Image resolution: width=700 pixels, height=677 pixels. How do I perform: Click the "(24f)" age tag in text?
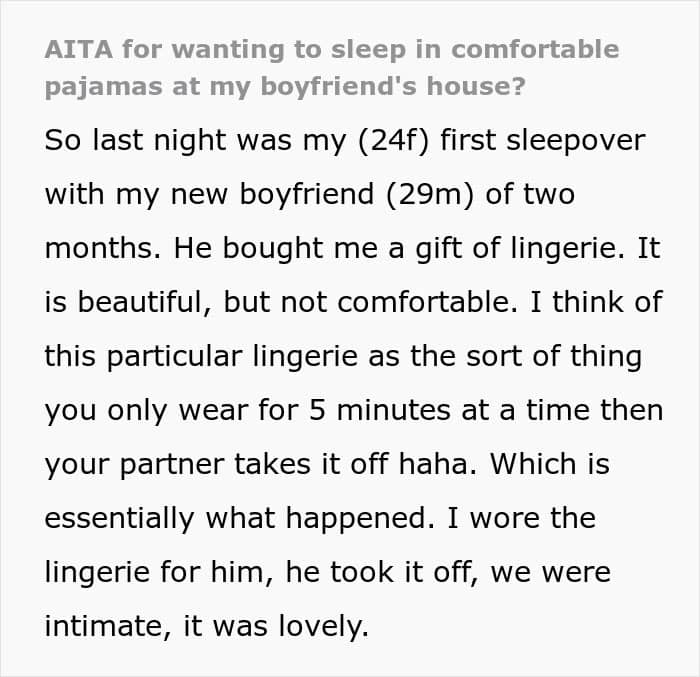[393, 141]
